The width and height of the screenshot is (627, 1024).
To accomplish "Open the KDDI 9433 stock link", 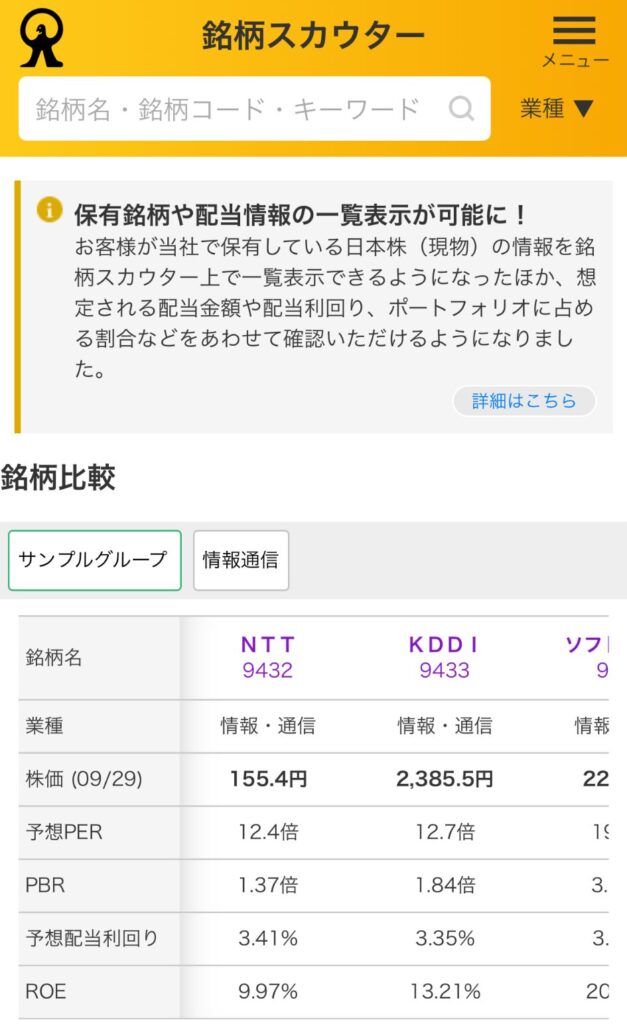I will (x=444, y=657).
